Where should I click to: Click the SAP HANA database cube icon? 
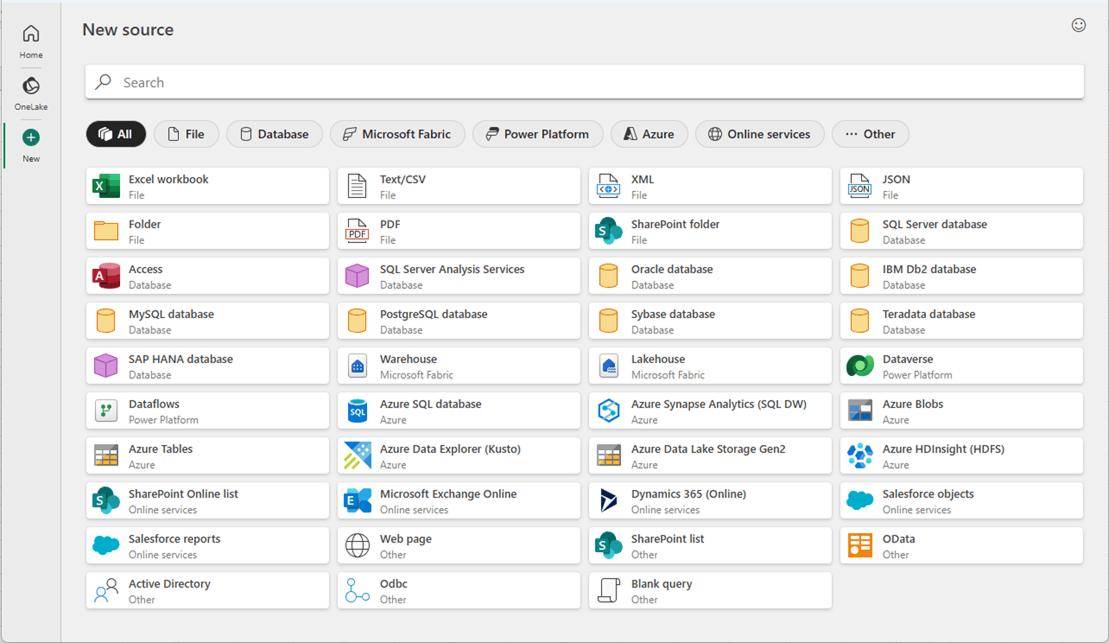pos(106,366)
